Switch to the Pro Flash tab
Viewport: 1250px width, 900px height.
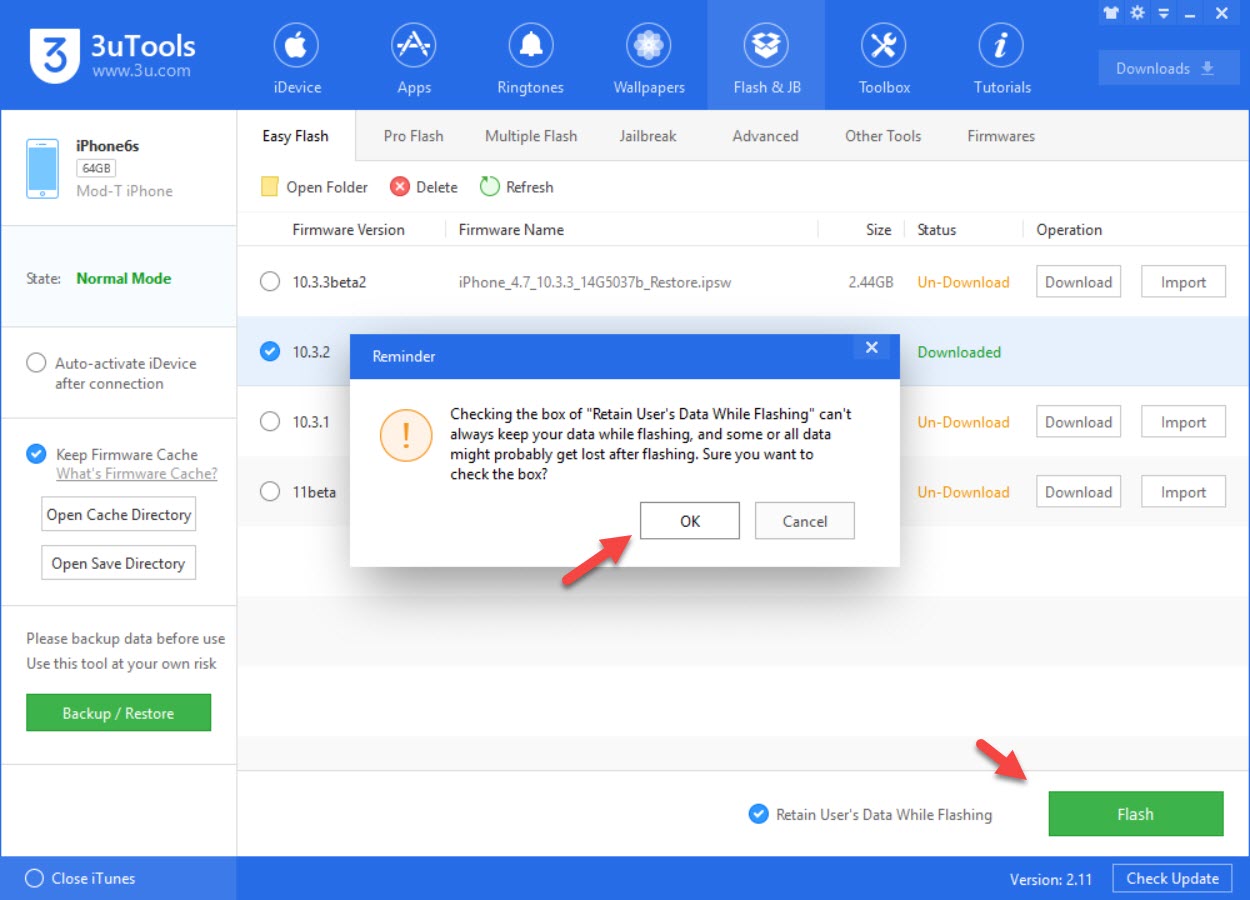pyautogui.click(x=413, y=136)
